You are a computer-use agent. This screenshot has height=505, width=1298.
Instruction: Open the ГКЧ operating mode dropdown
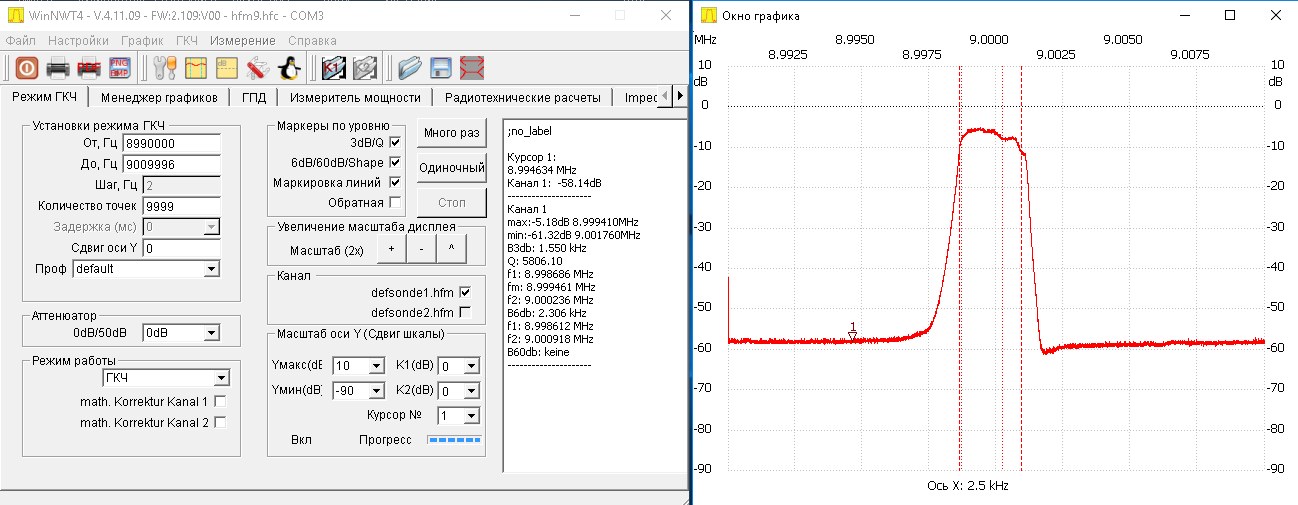pos(223,378)
